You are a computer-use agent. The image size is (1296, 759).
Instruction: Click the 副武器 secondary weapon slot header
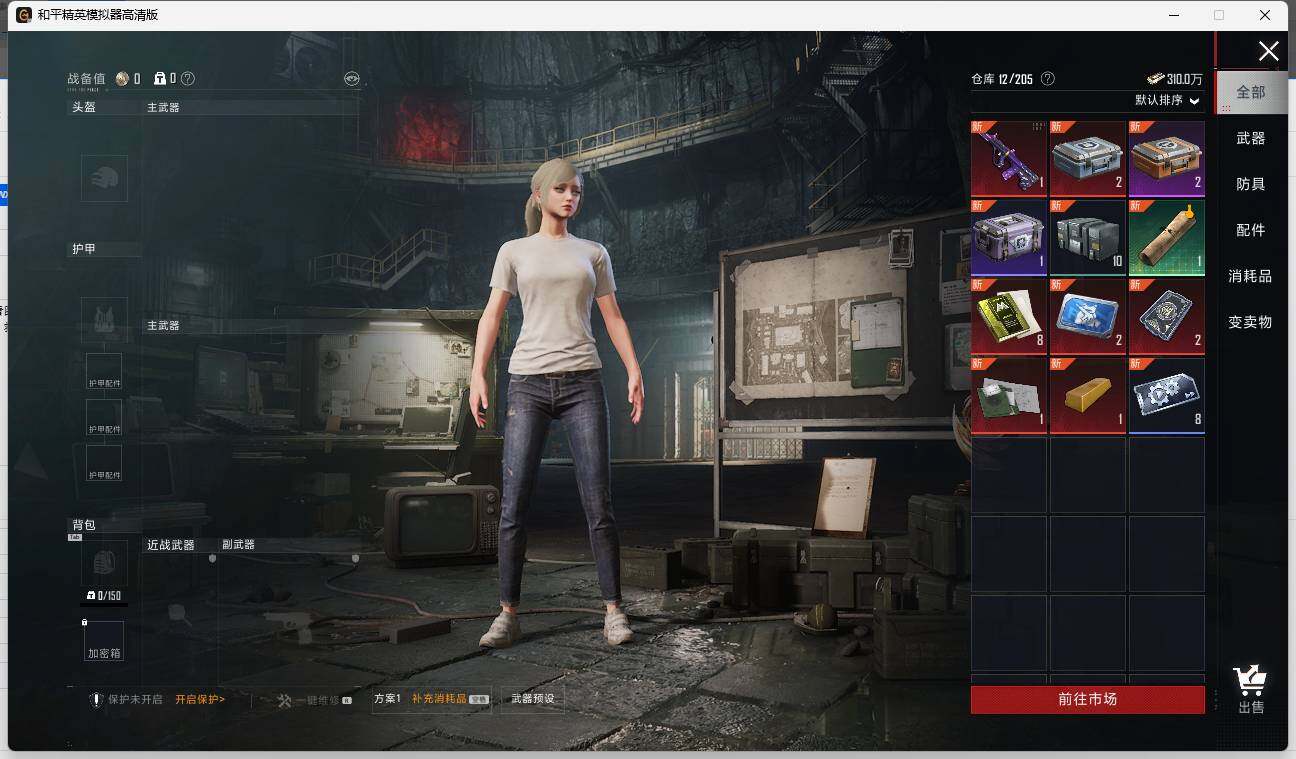(239, 545)
